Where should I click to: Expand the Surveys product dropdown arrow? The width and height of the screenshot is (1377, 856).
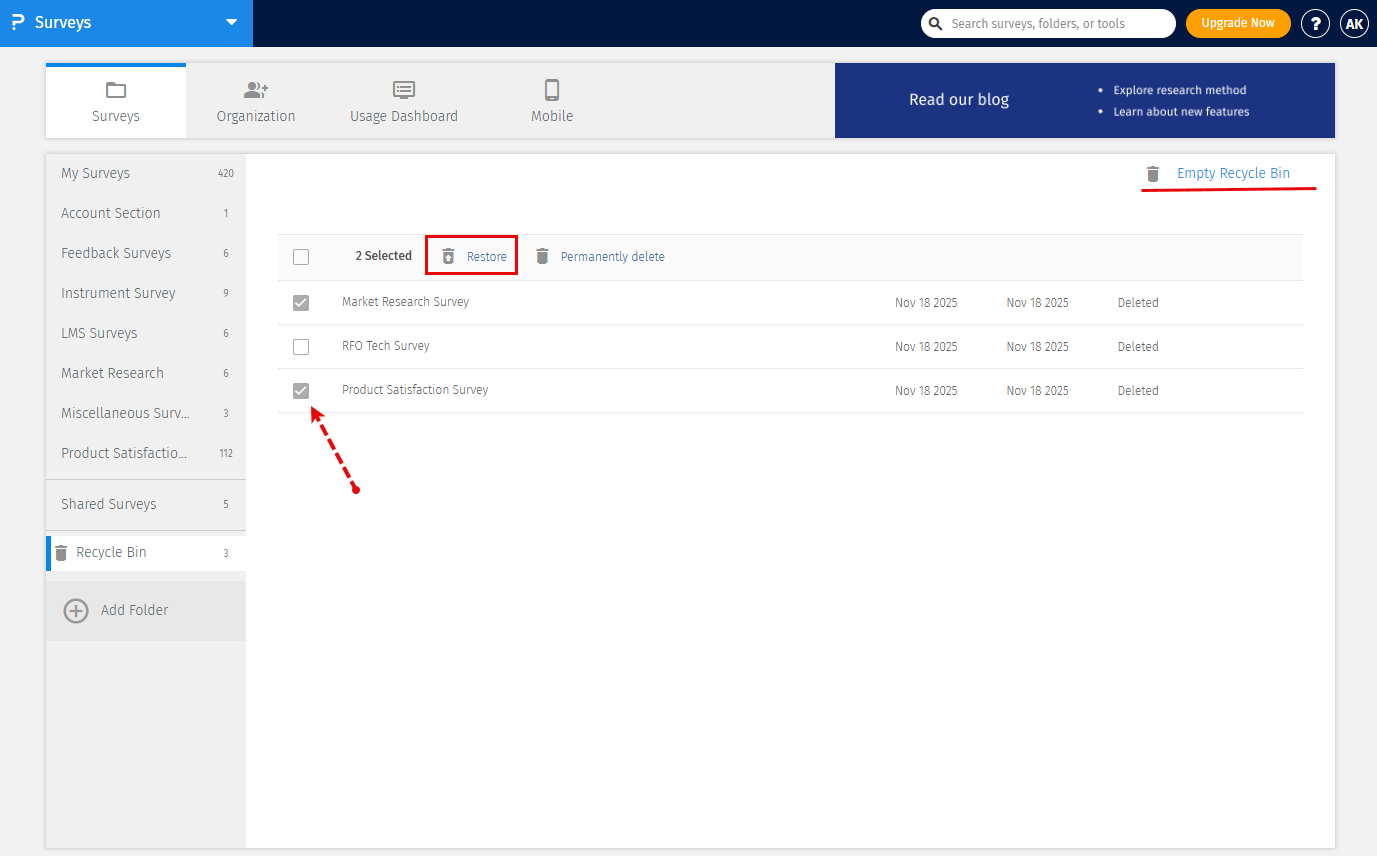click(x=232, y=22)
